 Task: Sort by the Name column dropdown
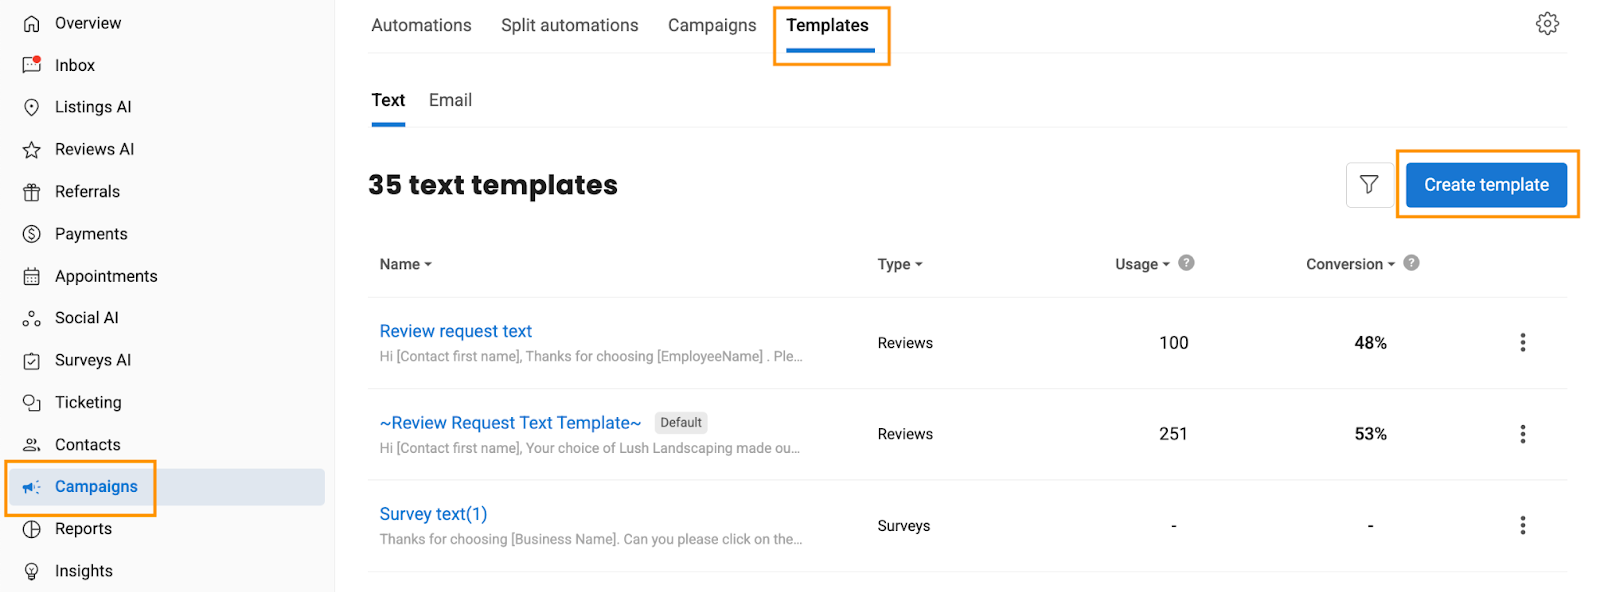pyautogui.click(x=405, y=264)
